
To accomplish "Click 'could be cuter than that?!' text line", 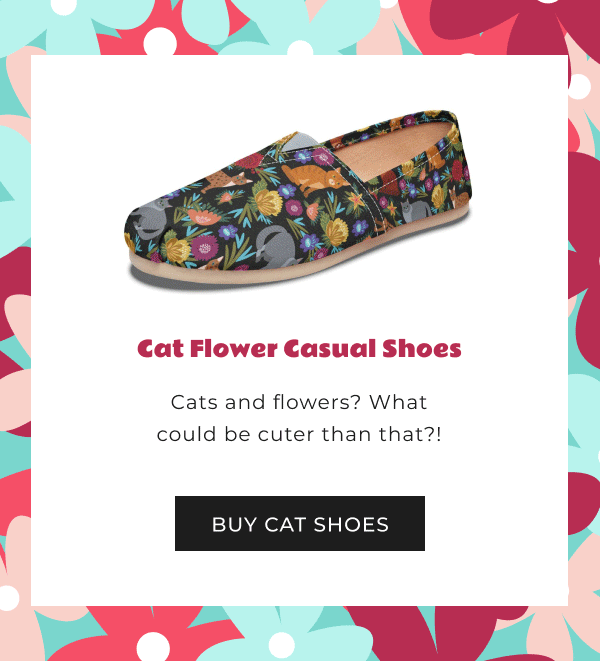I will pos(299,434).
